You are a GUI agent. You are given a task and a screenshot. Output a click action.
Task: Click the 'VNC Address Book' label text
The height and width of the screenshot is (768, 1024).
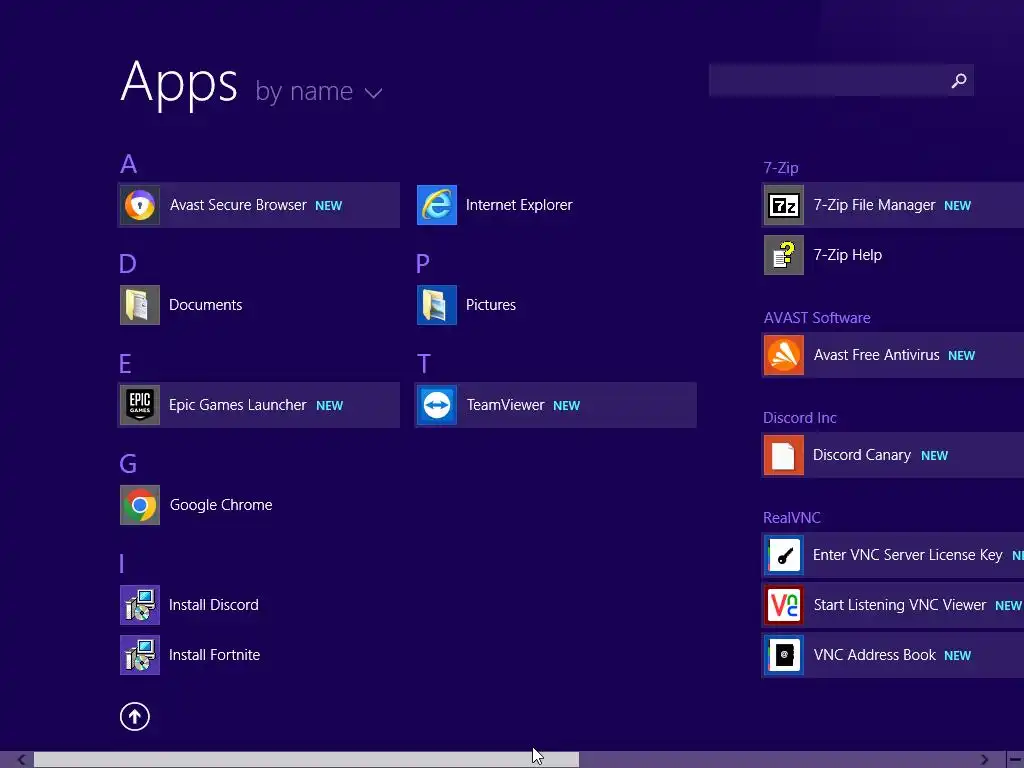tap(874, 655)
